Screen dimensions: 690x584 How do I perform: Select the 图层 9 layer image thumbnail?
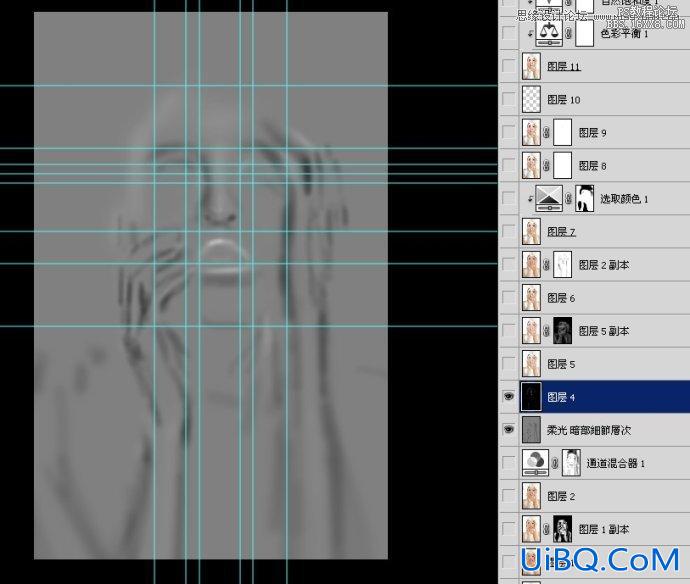pyautogui.click(x=531, y=132)
